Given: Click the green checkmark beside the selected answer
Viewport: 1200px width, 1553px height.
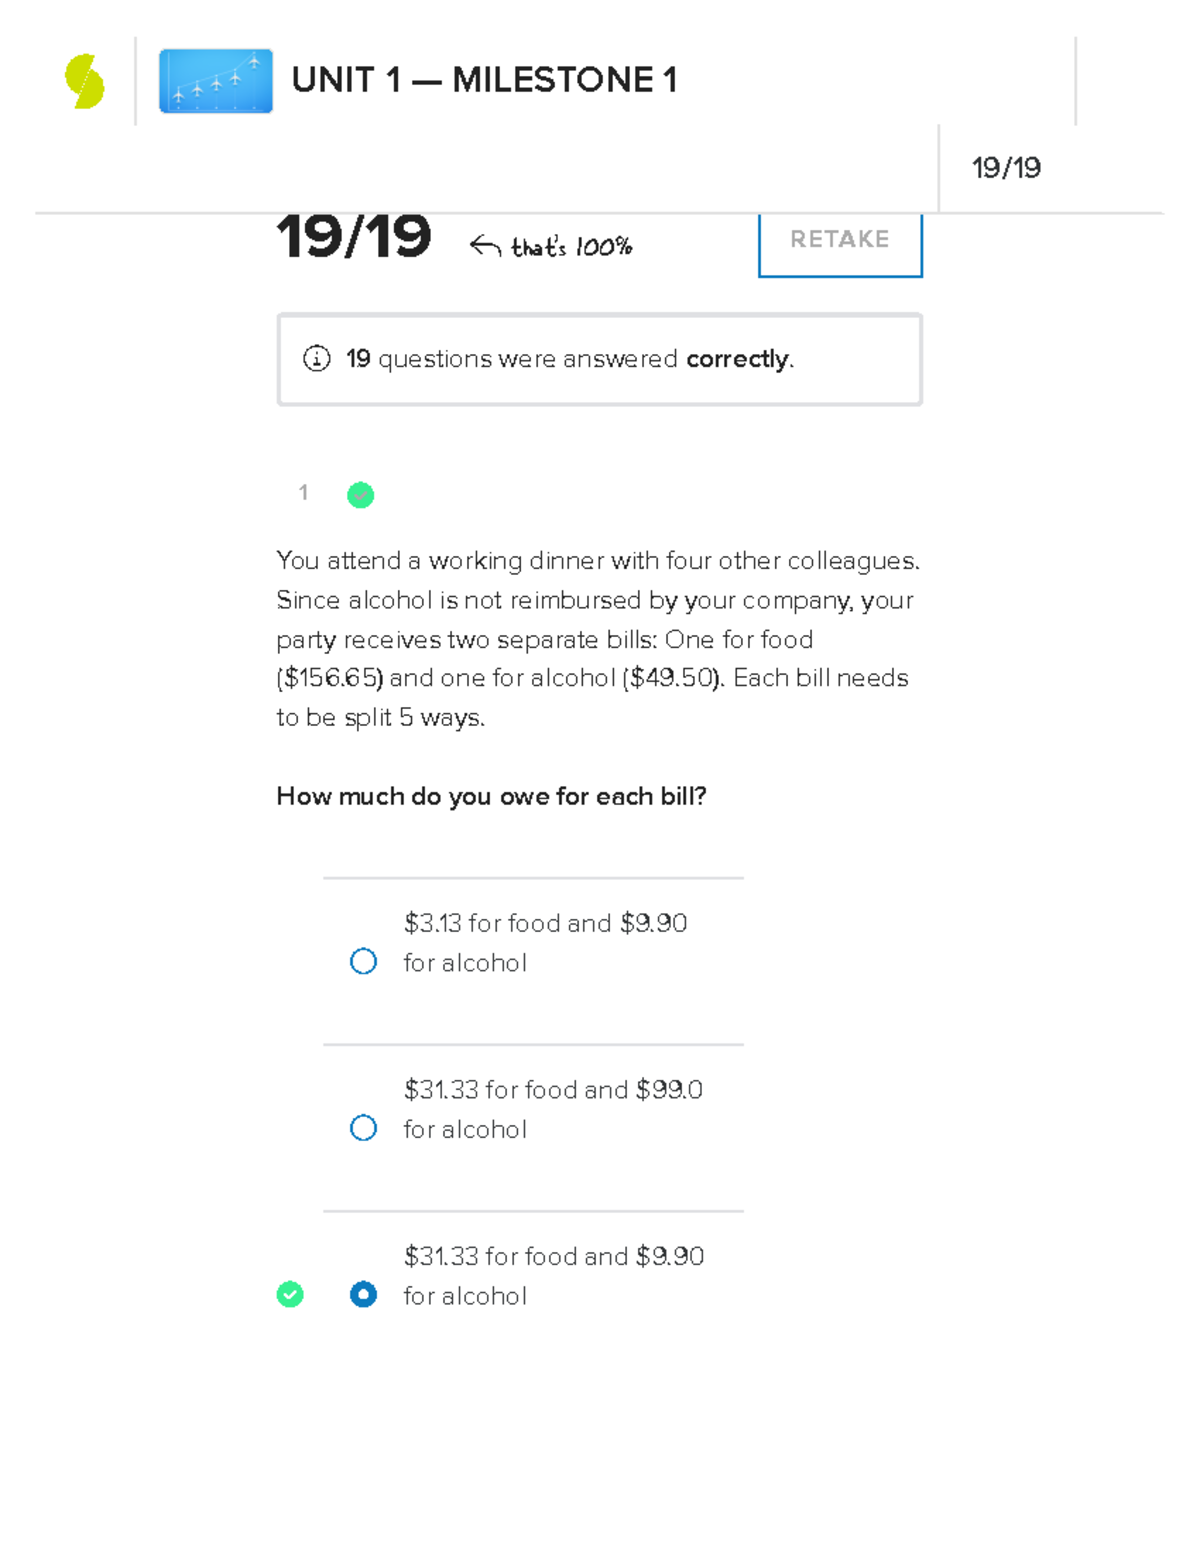Looking at the screenshot, I should coord(290,1295).
